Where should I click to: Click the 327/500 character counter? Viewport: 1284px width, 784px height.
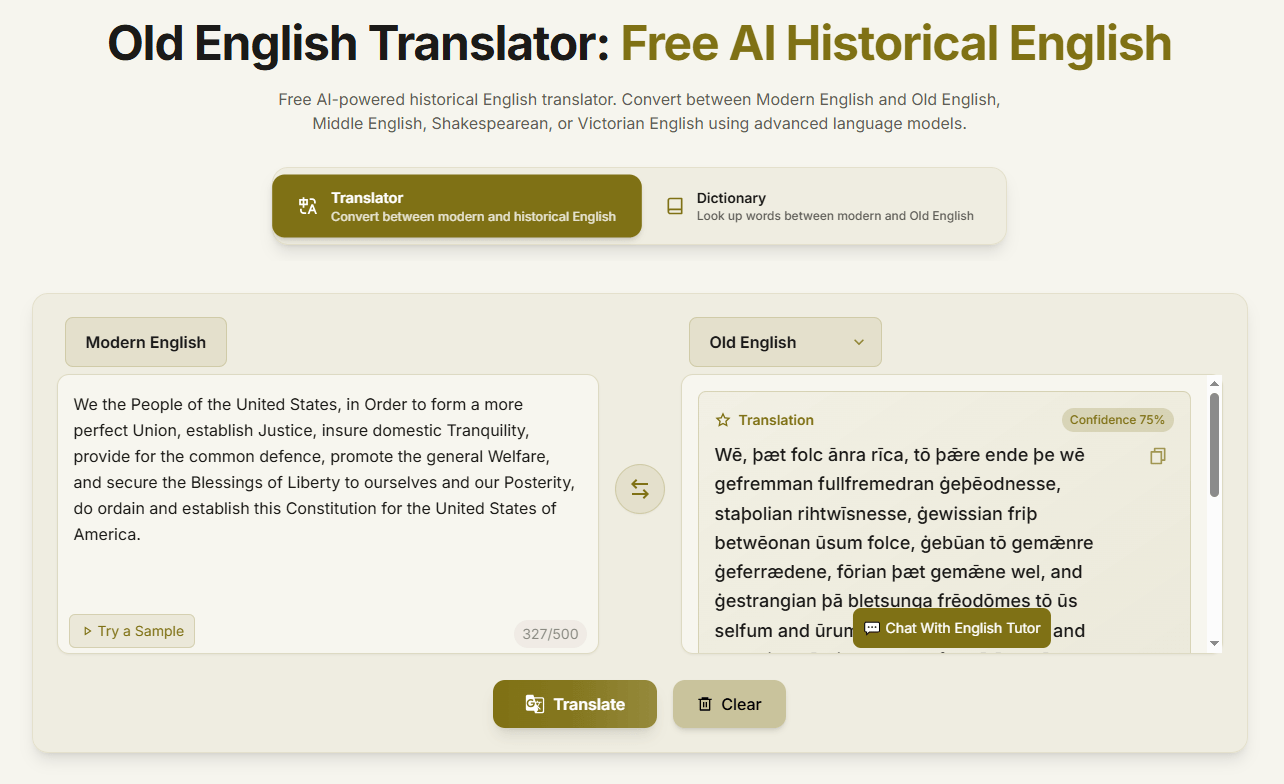click(550, 634)
